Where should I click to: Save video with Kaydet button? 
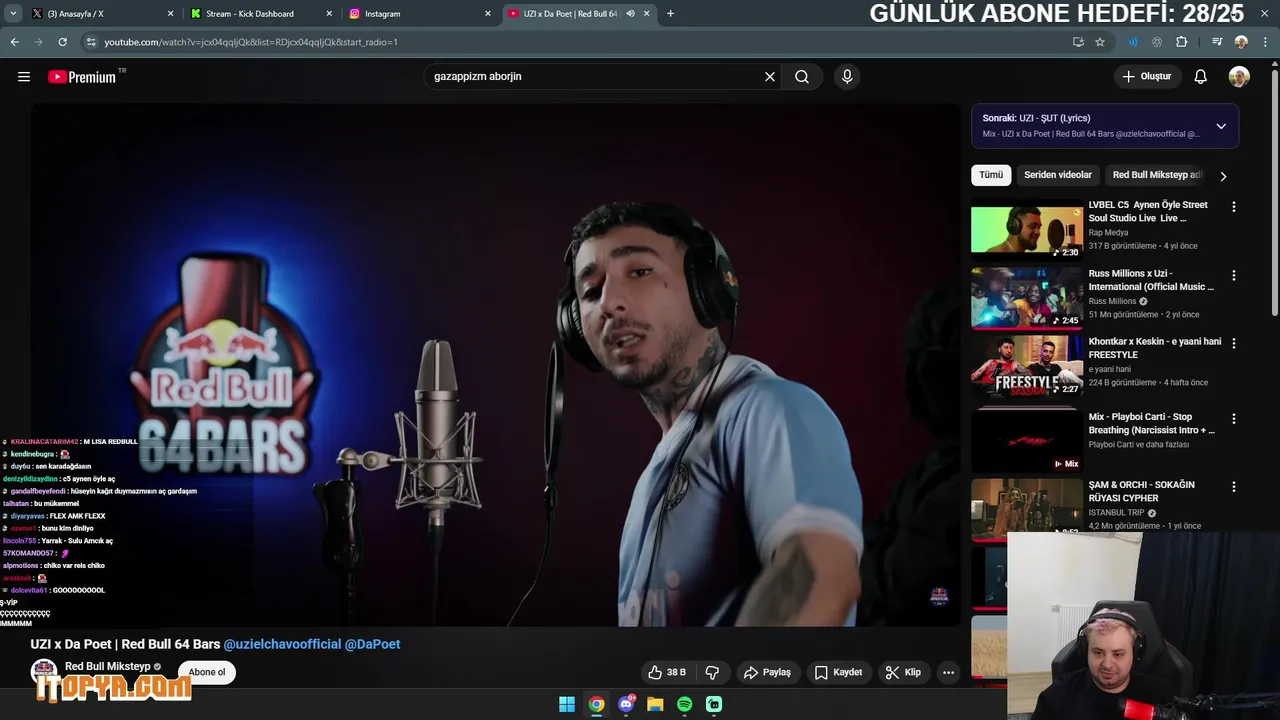tap(838, 672)
